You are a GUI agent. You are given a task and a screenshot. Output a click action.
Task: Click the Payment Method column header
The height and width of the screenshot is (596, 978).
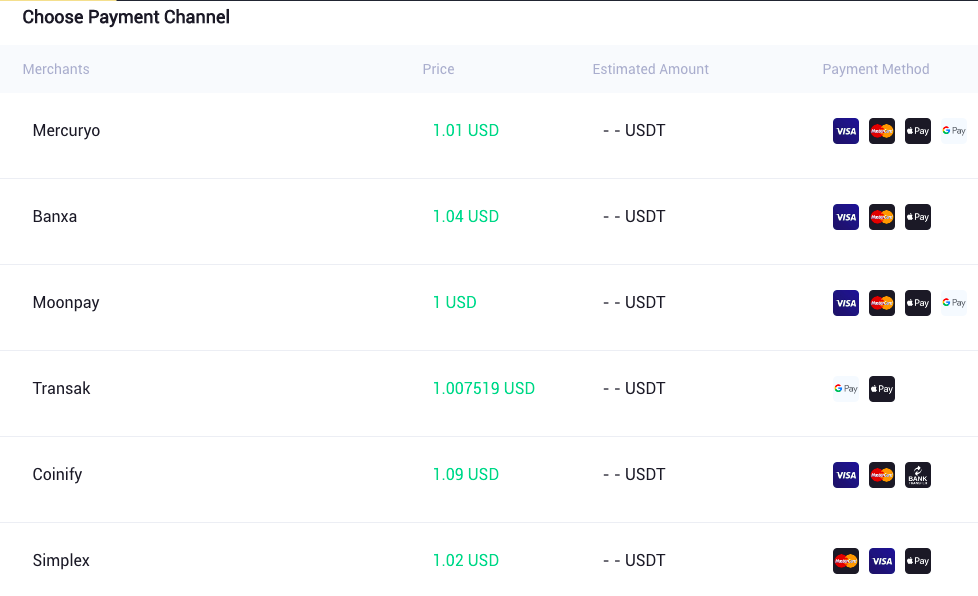[876, 69]
